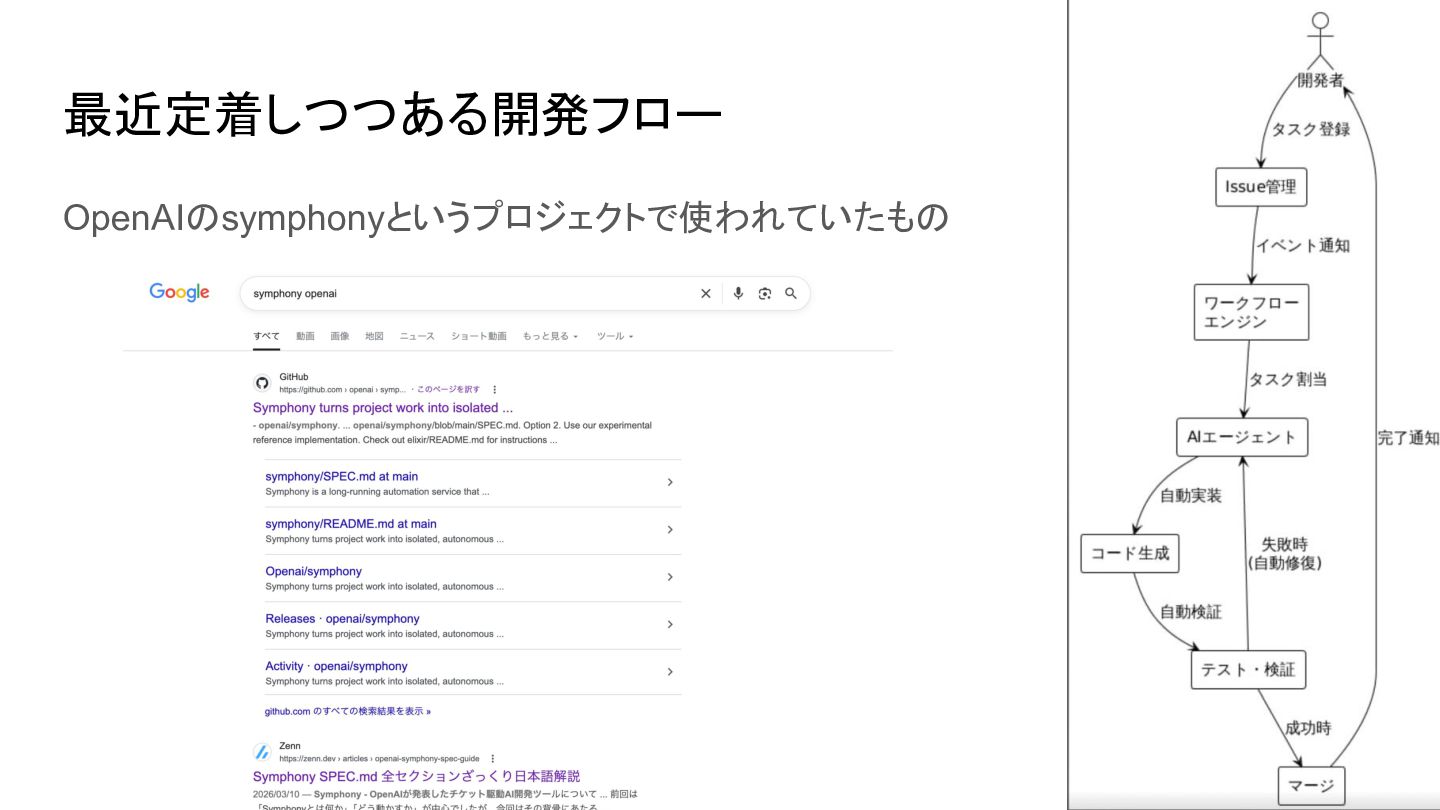Click the GitHub favicon in first result

tap(262, 383)
